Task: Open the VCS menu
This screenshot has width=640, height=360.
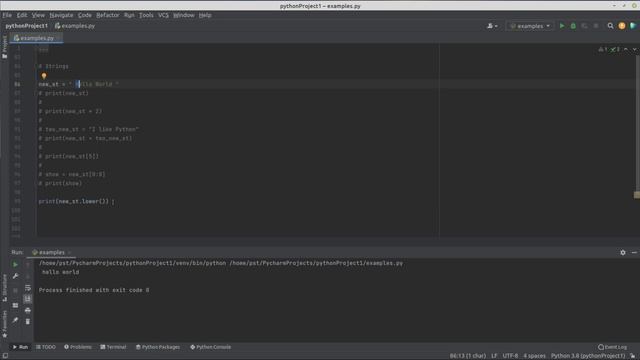Action: pyautogui.click(x=163, y=15)
